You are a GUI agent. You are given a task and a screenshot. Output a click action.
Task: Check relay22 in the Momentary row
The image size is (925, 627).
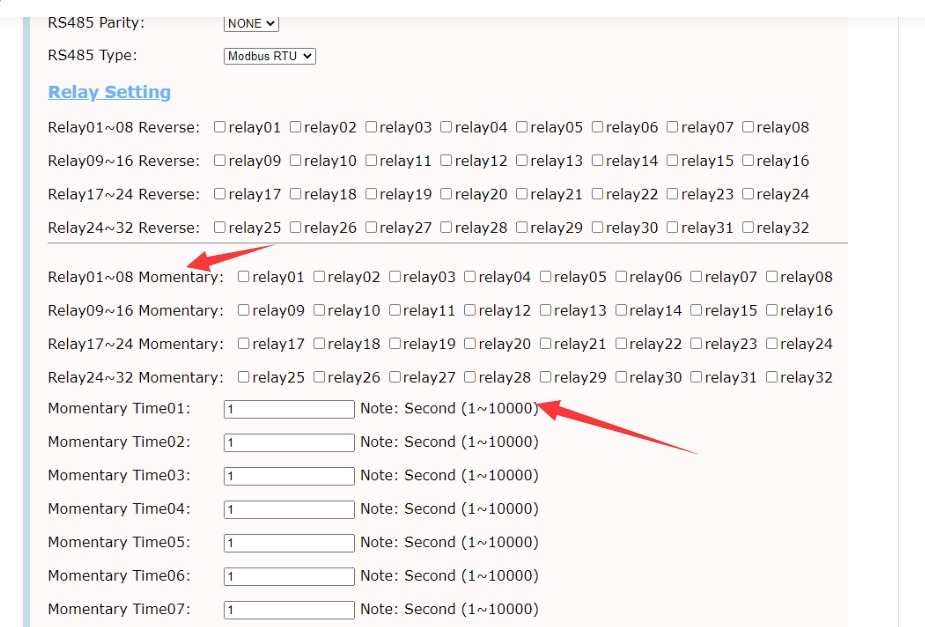click(621, 344)
